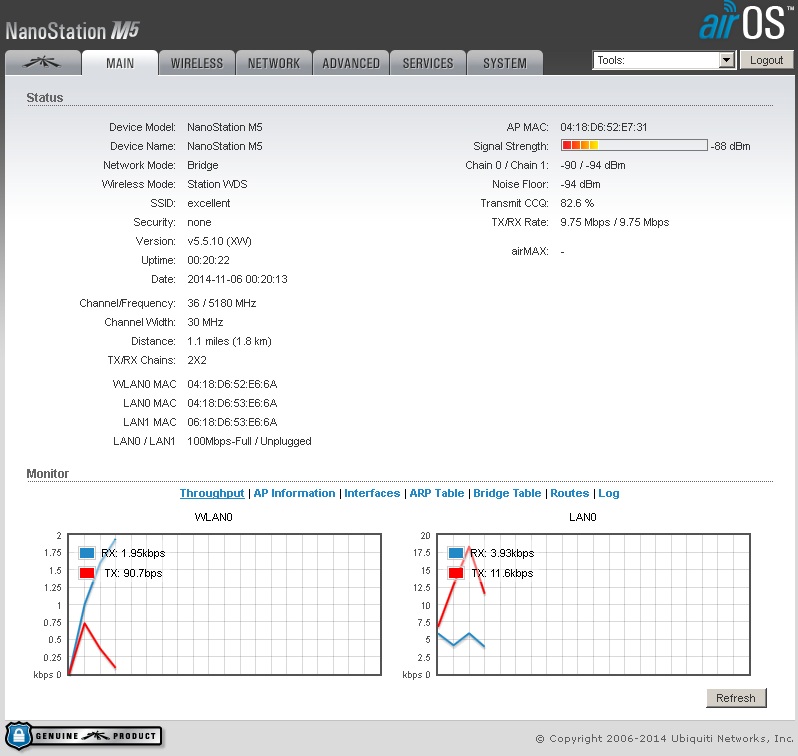Viewport: 798px width, 756px height.
Task: Click the Uptime value 00:20:22
Action: (208, 260)
